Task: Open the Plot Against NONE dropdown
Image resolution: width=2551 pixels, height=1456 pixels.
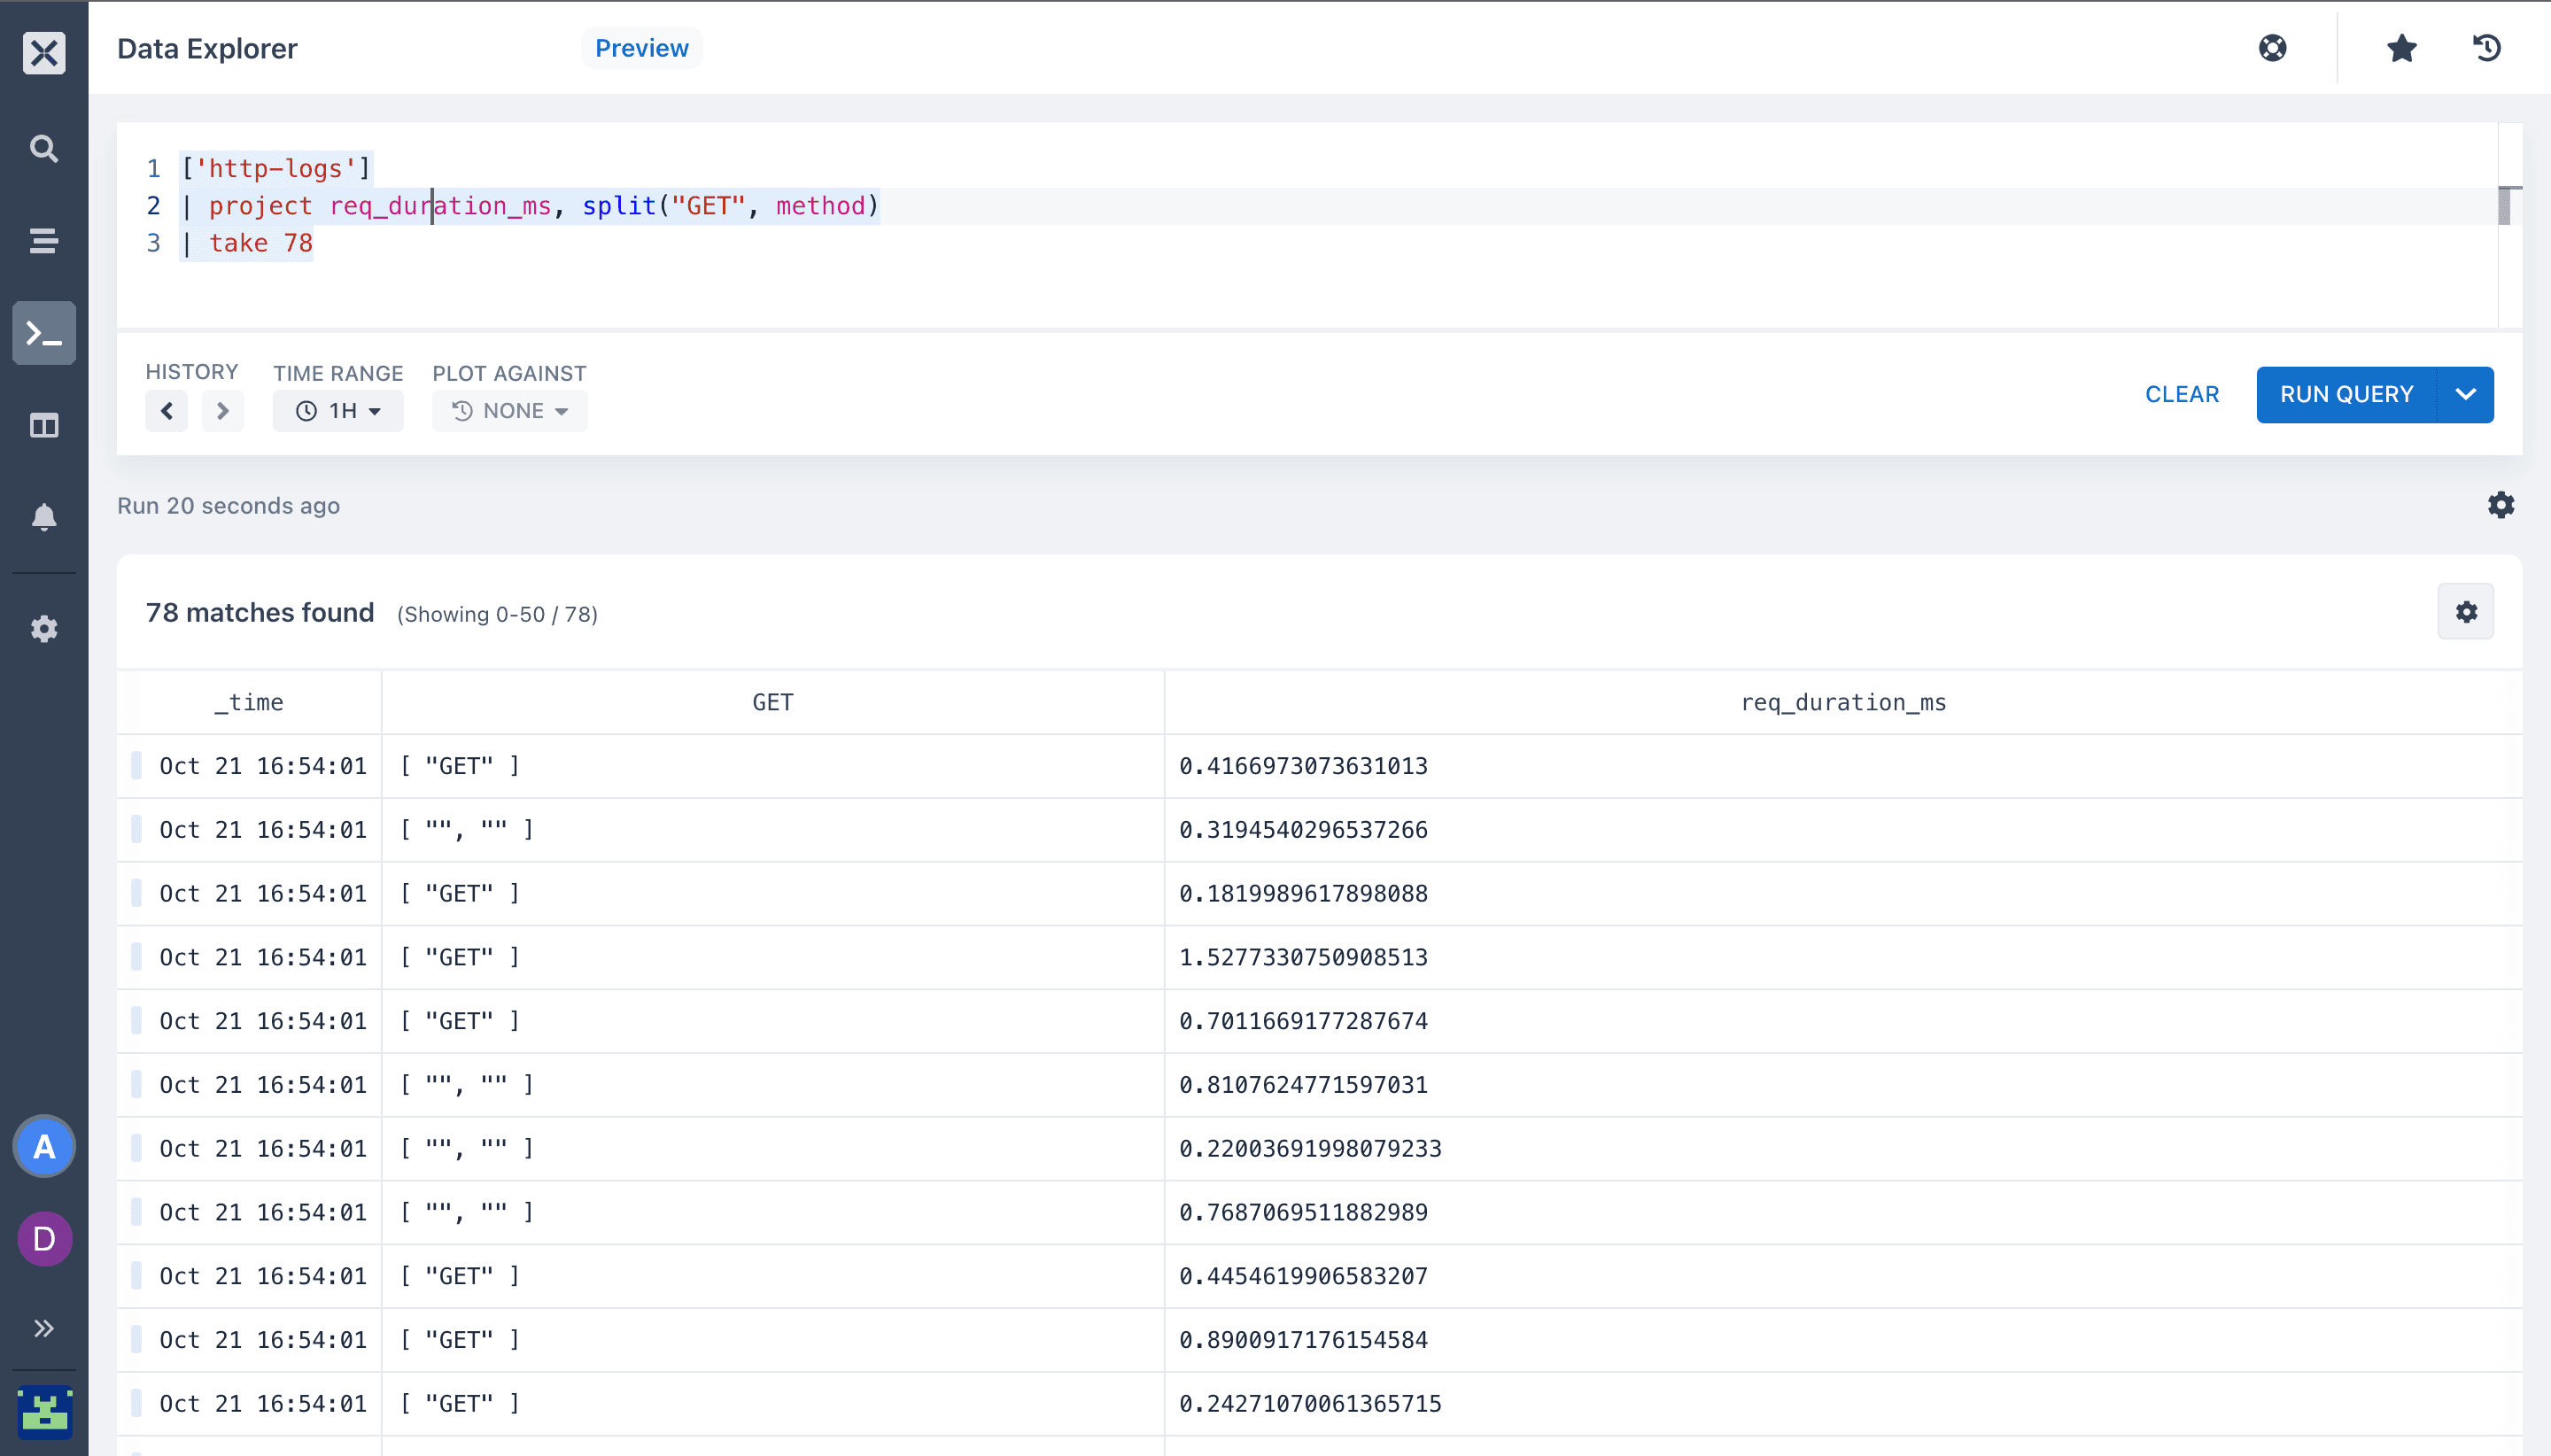Action: (510, 411)
